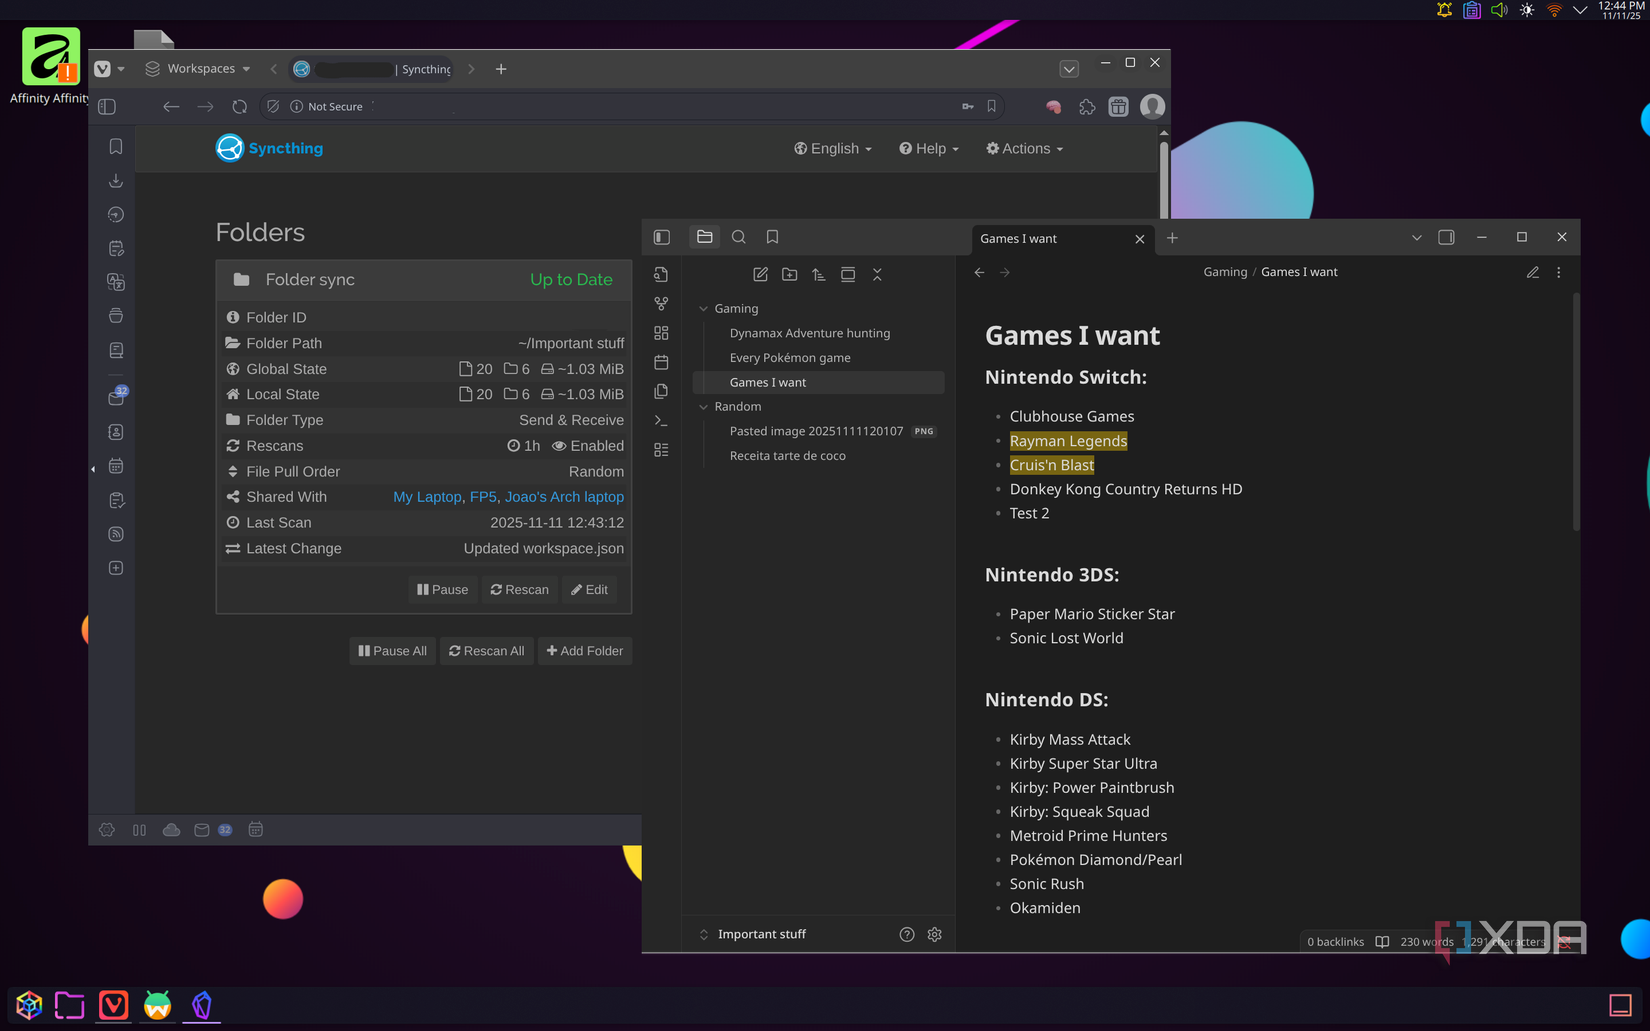Toggle Vivaldi side panel

[107, 106]
